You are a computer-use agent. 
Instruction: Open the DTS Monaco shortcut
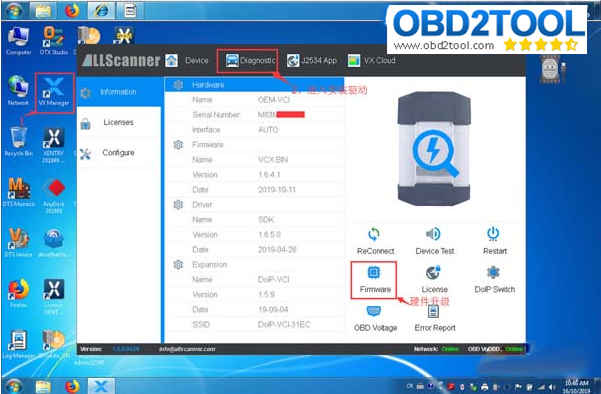pyautogui.click(x=18, y=192)
